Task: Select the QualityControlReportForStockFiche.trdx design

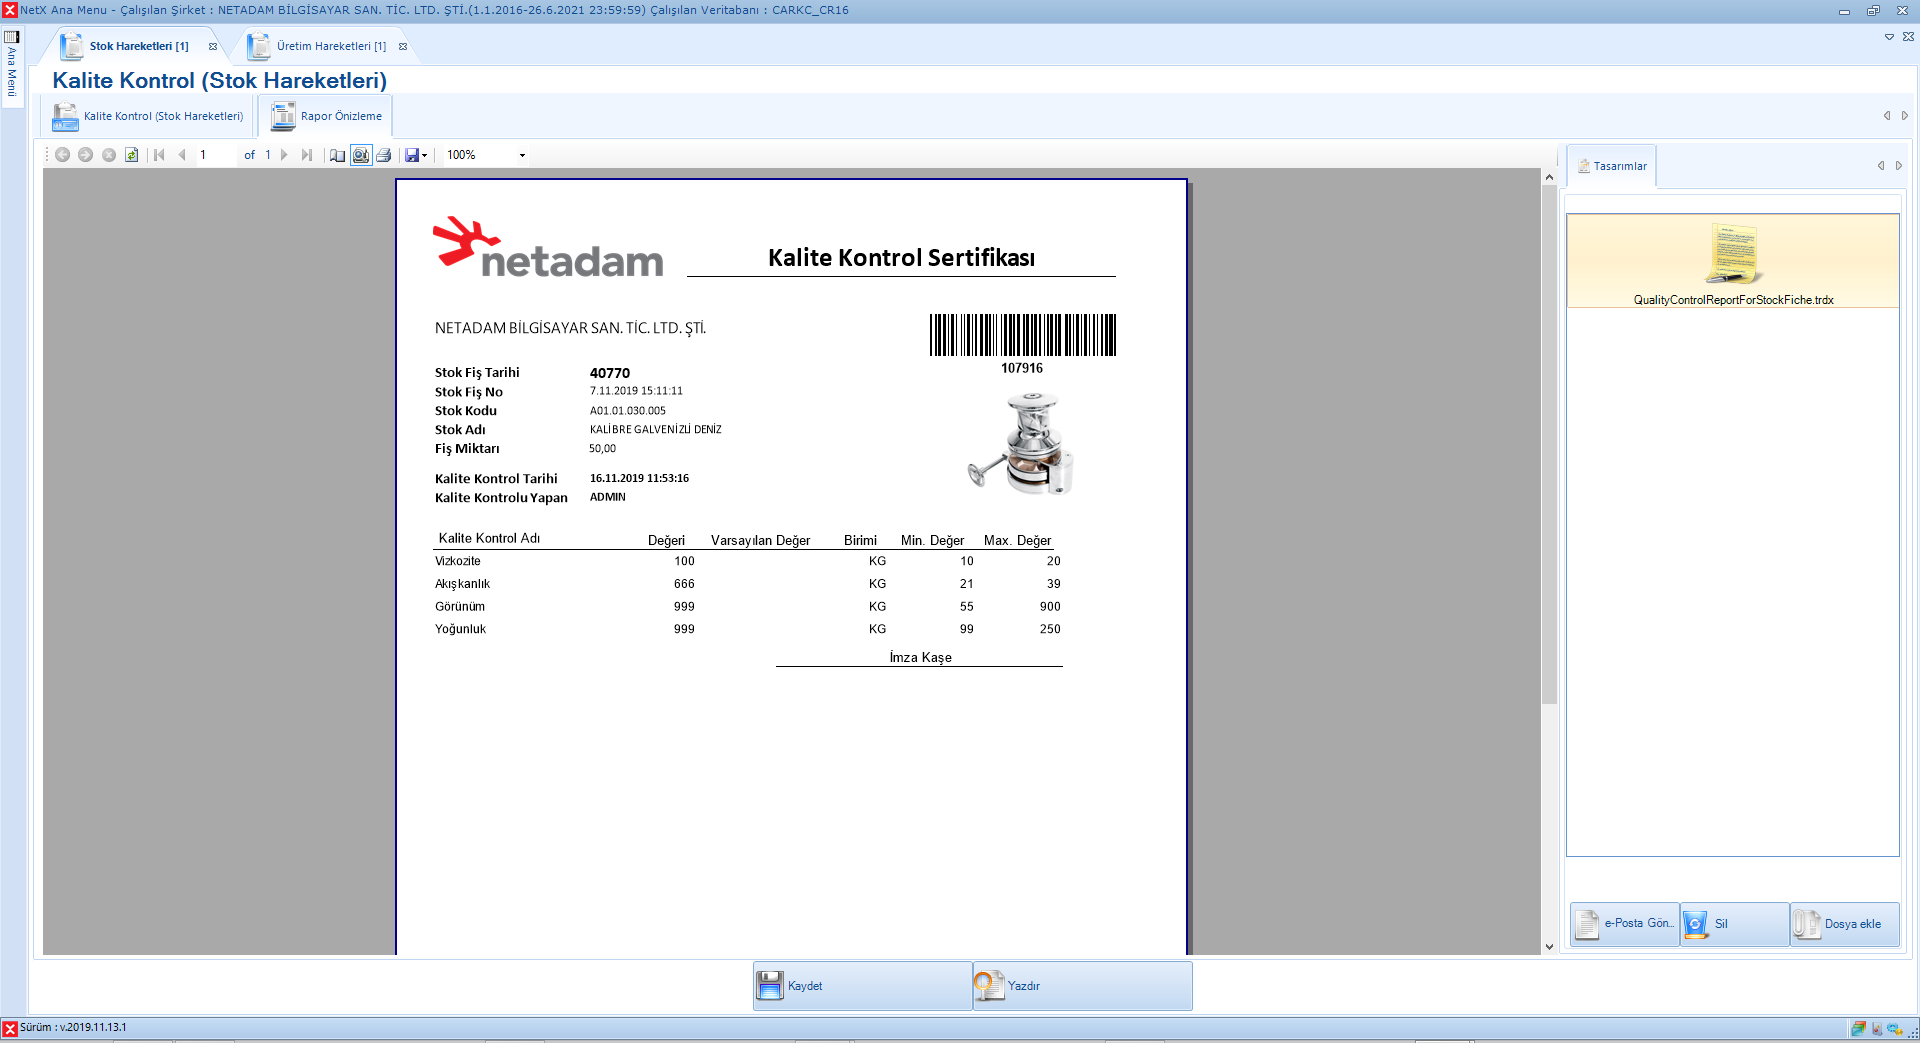Action: (1733, 262)
